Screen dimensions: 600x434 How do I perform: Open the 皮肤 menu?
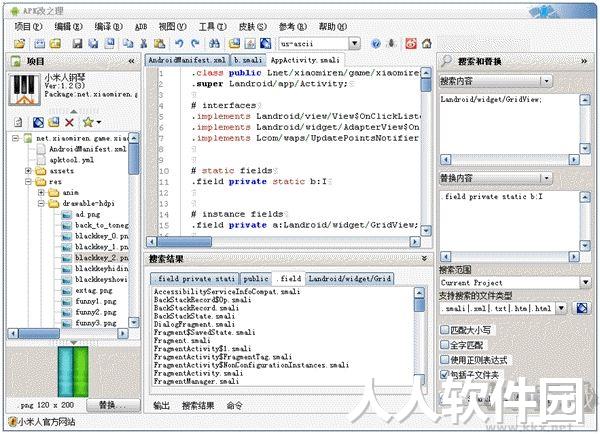(253, 26)
